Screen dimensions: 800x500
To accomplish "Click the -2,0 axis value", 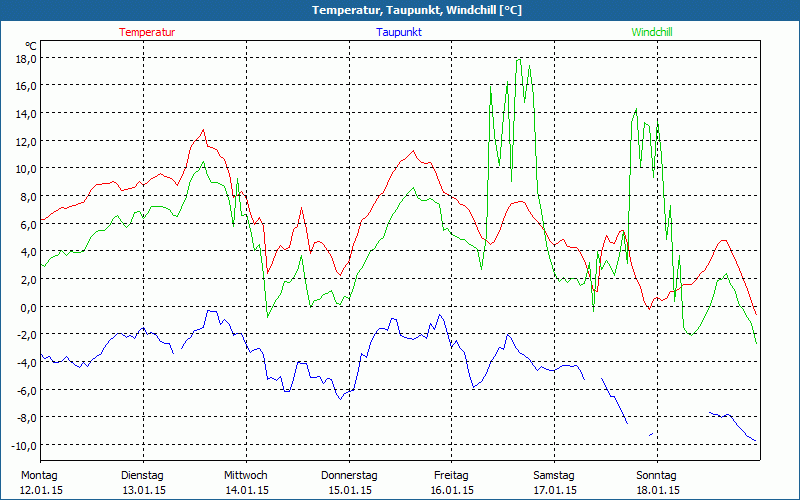I will [x=26, y=335].
